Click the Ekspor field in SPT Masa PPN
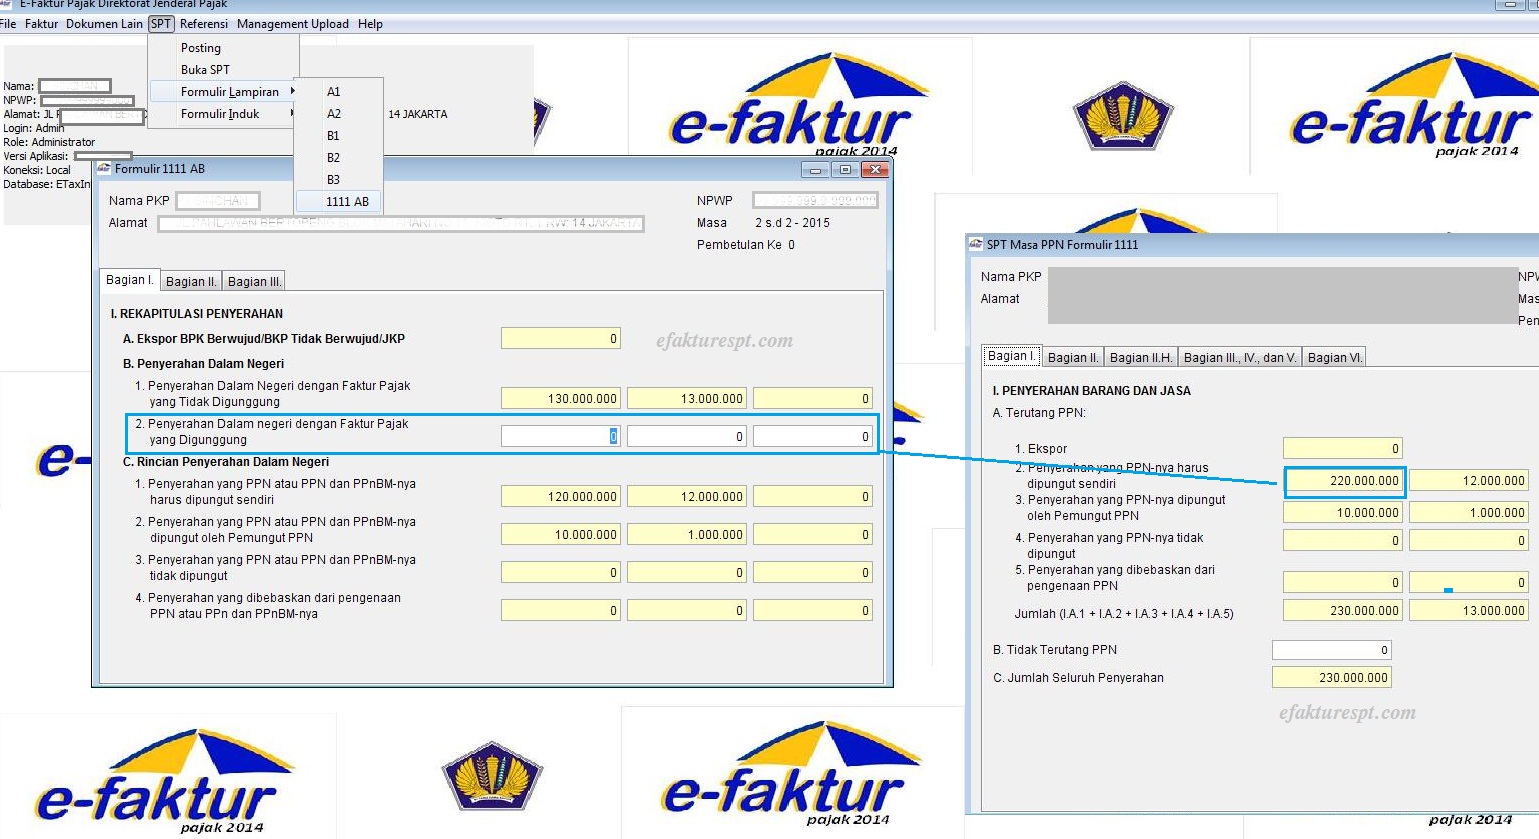Screen dimensions: 1539x839 point(1343,449)
